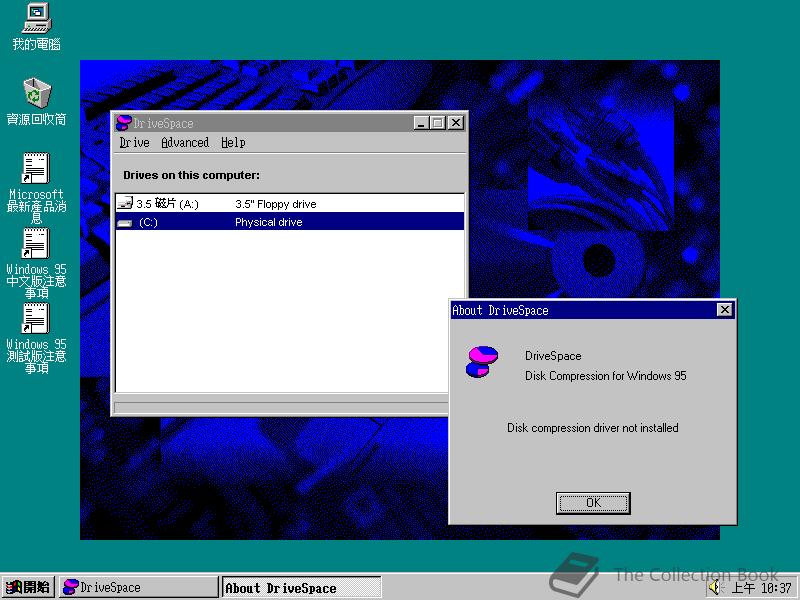This screenshot has height=600, width=800.
Task: Select the Recycle Bin desktop icon
Action: tap(37, 102)
